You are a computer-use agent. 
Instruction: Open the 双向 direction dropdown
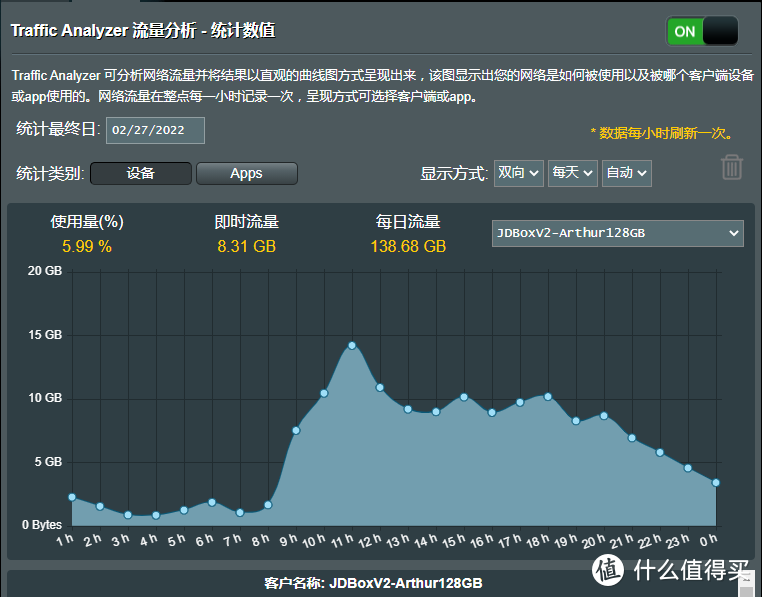[x=519, y=173]
